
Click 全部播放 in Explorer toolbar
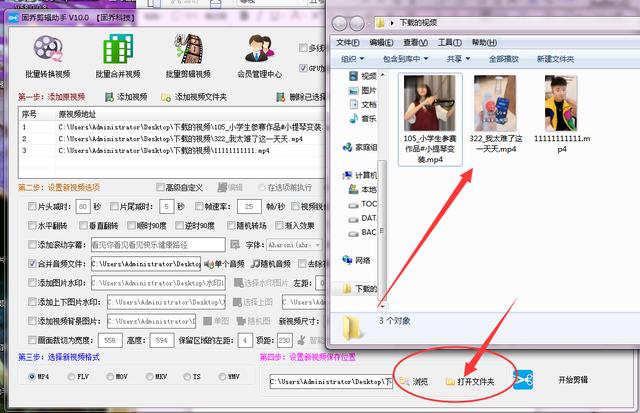[504, 59]
